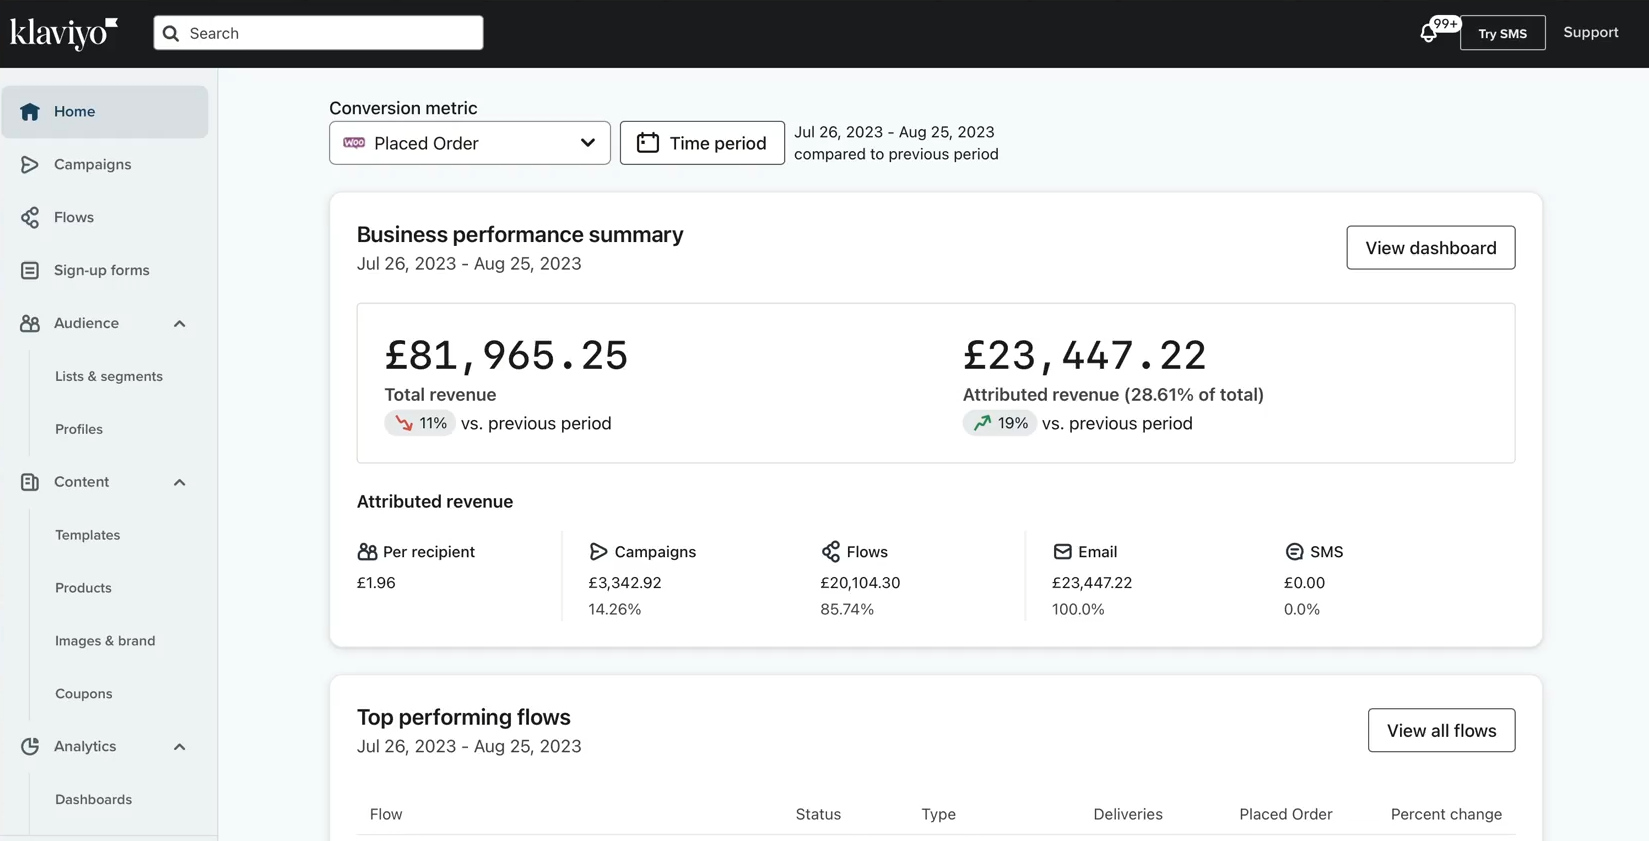The height and width of the screenshot is (841, 1649).
Task: Open the Support link
Action: pyautogui.click(x=1591, y=32)
